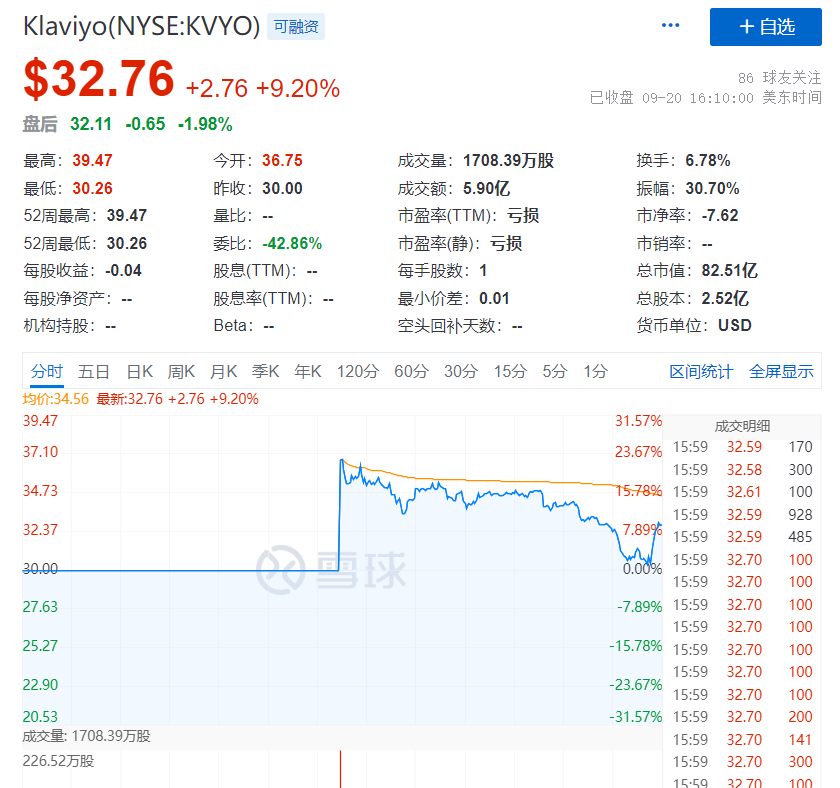Enter 全屏显示 full screen mode

point(781,370)
